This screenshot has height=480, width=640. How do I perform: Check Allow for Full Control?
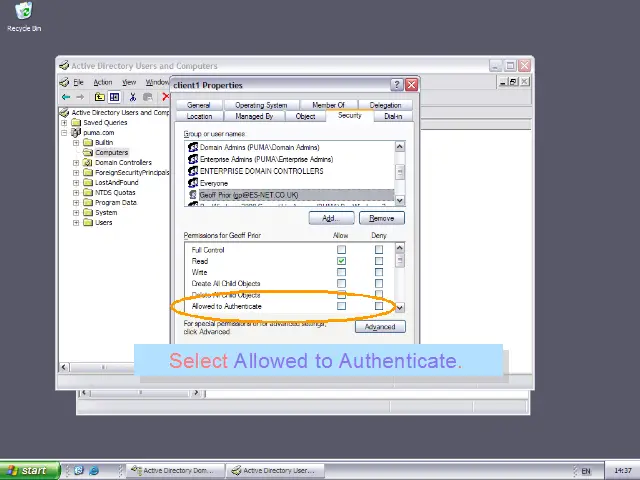point(342,249)
